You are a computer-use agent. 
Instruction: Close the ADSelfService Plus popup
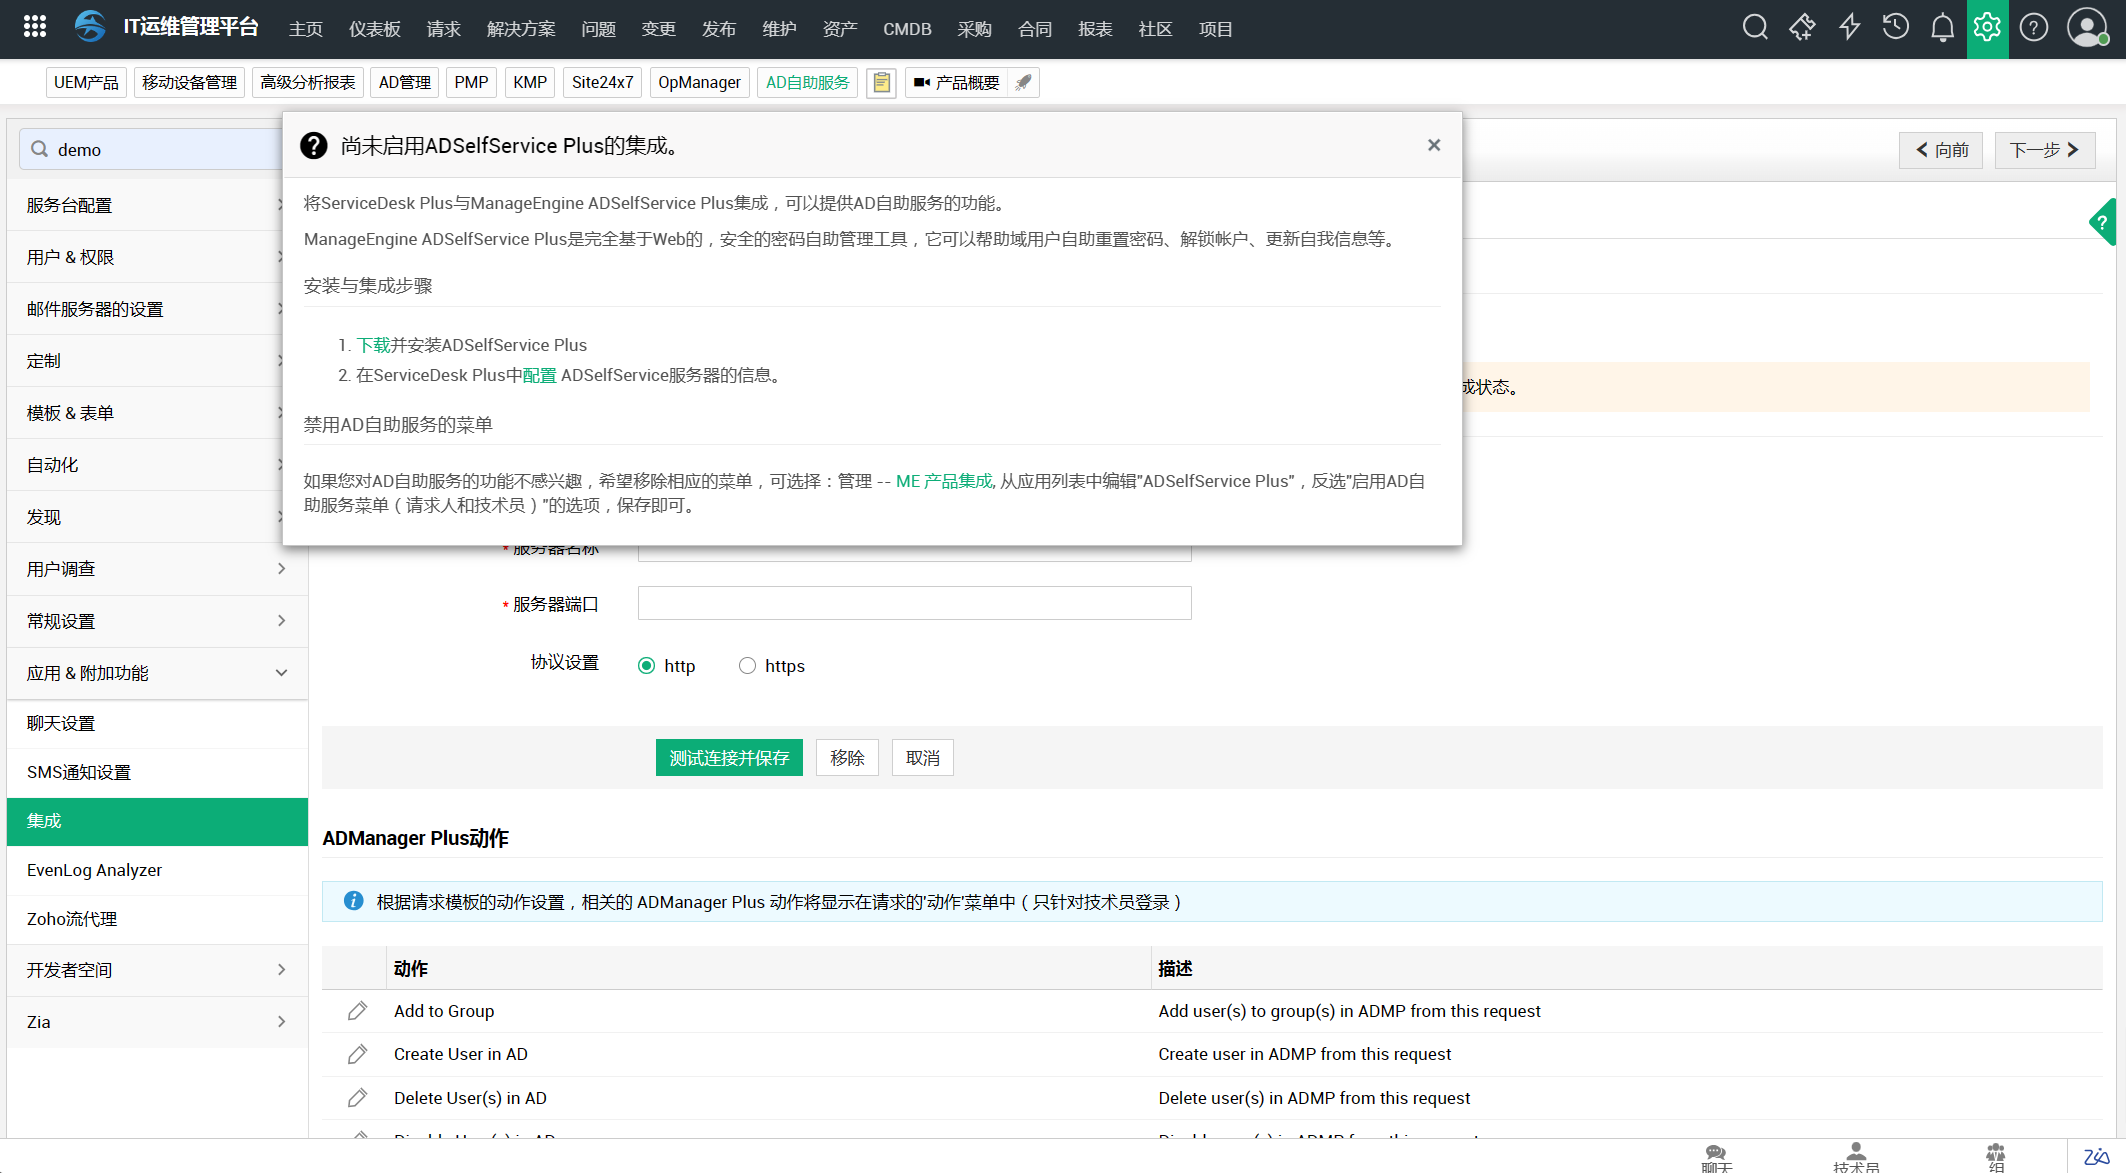click(x=1434, y=145)
